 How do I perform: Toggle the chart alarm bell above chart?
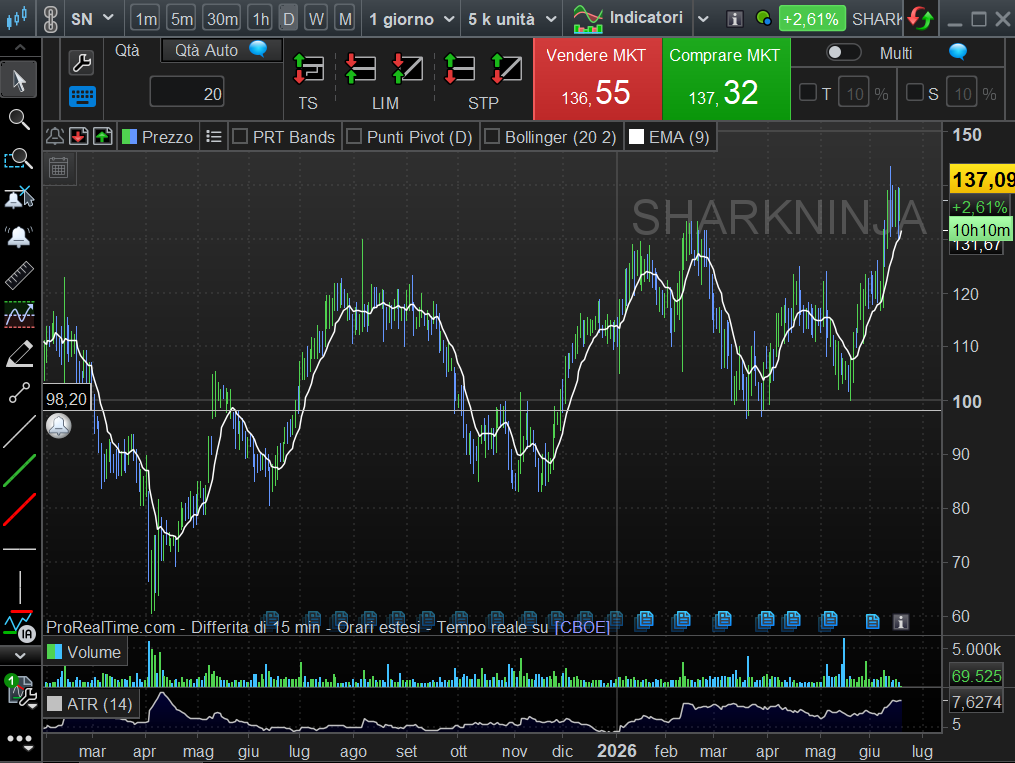tap(55, 137)
